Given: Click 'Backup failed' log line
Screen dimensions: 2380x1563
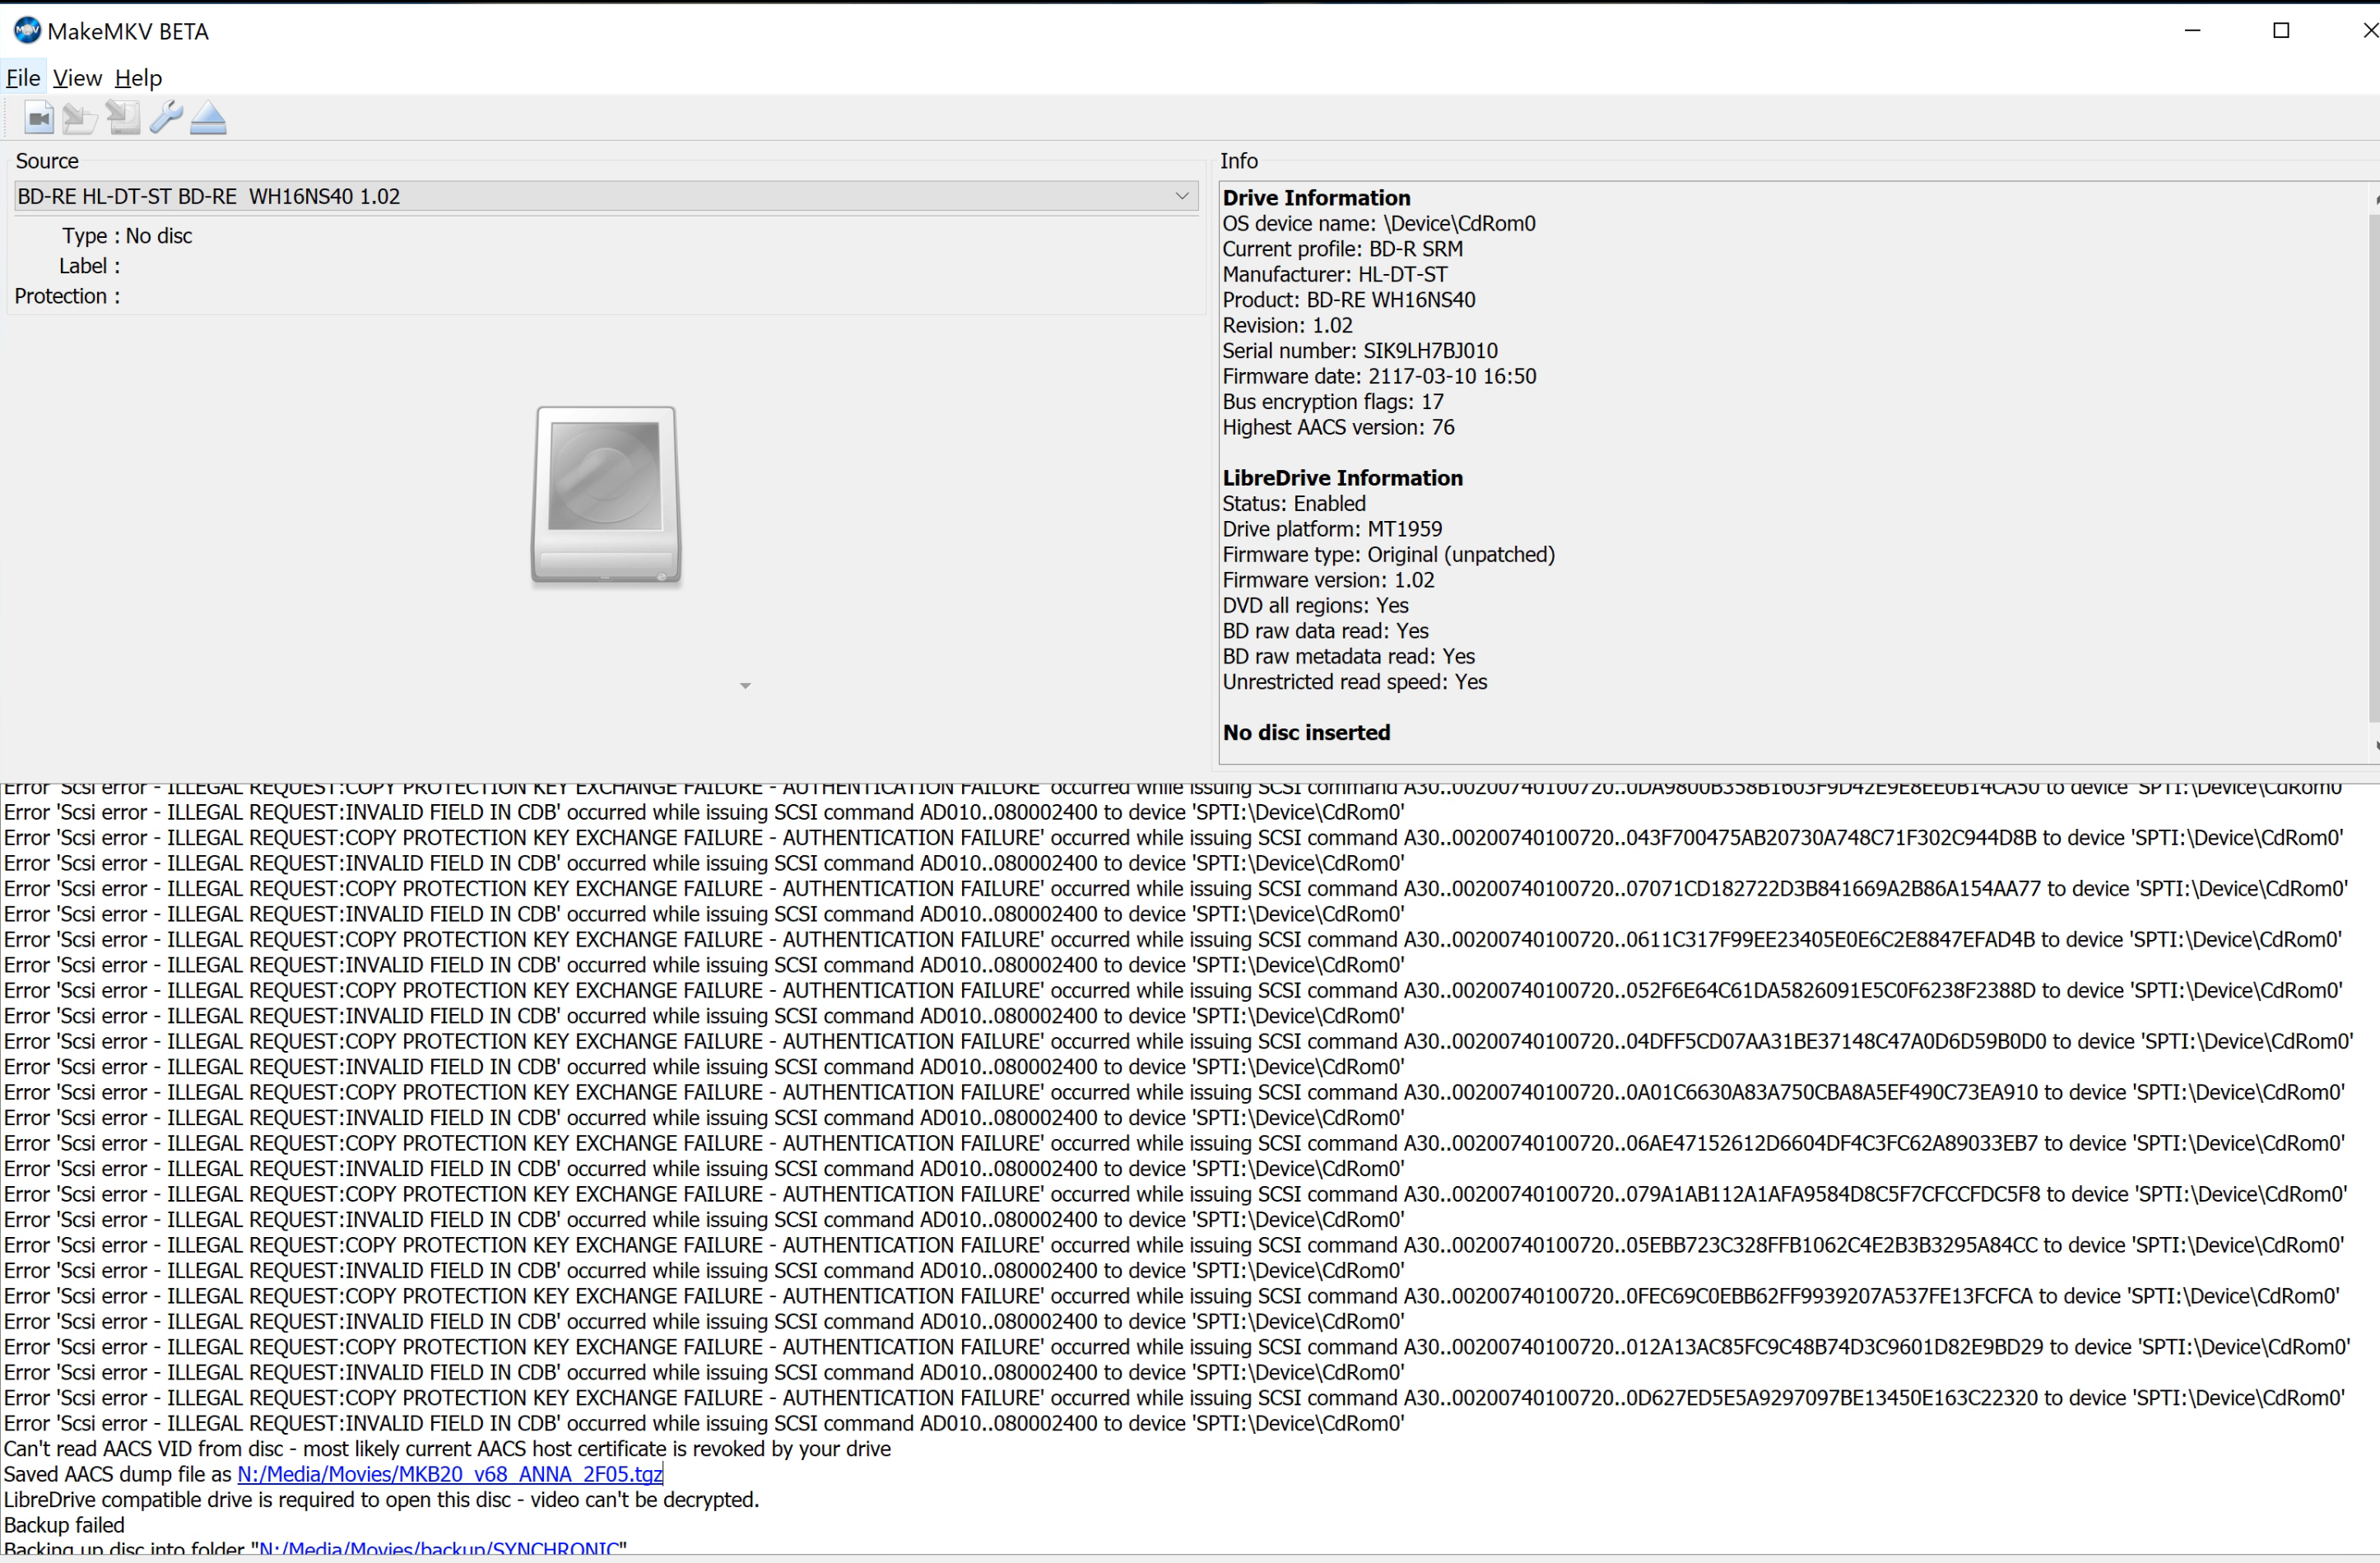Looking at the screenshot, I should coord(64,1525).
